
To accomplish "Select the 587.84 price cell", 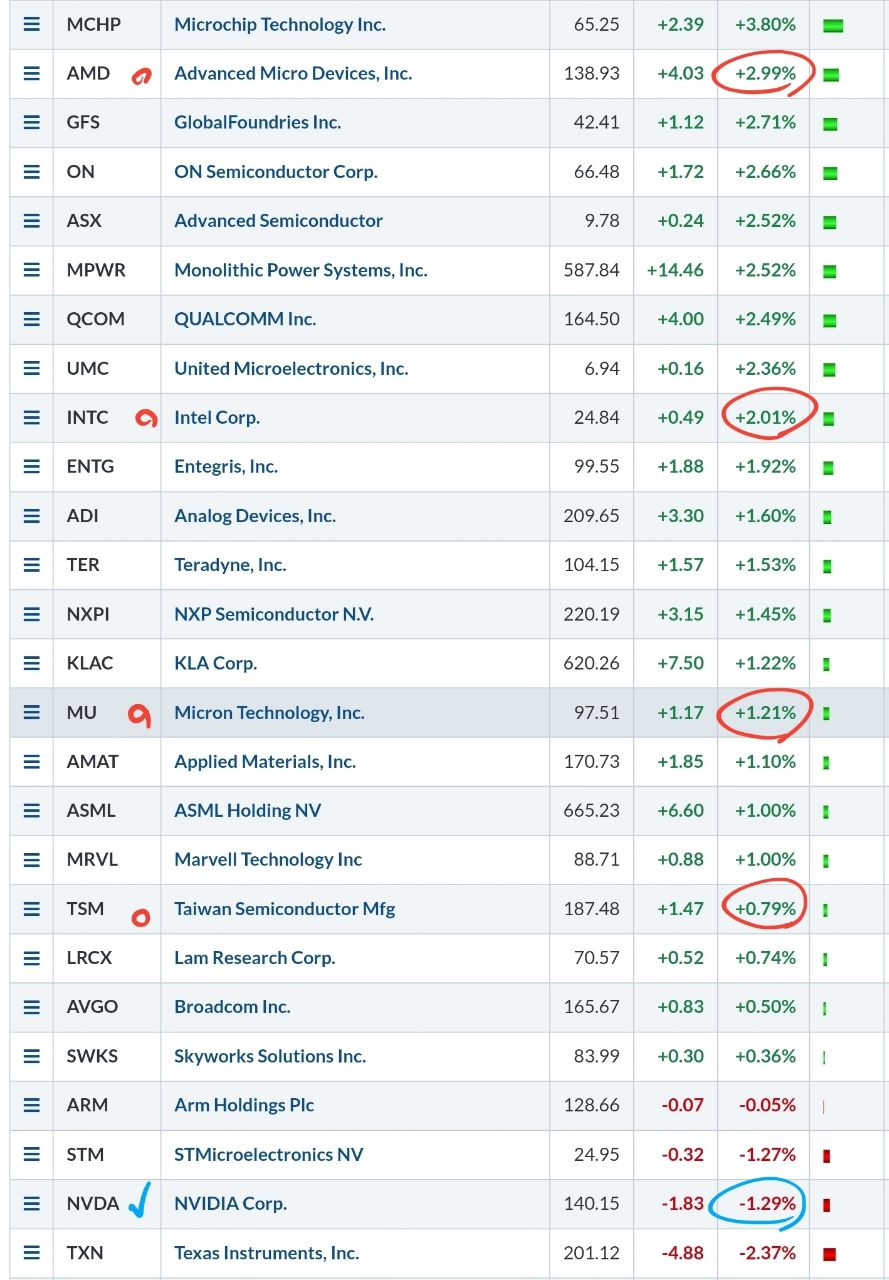I will click(x=592, y=270).
